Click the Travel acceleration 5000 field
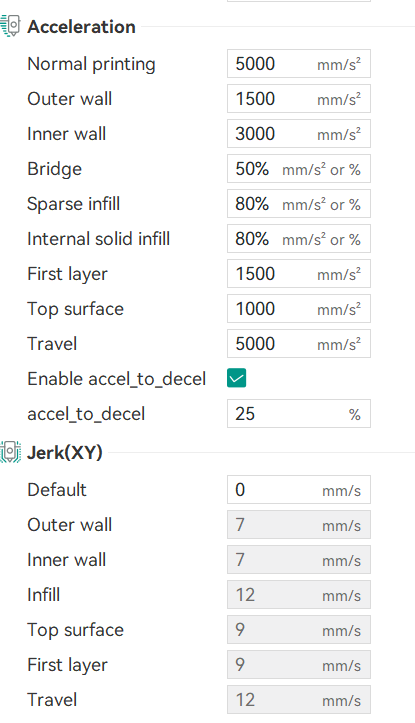The width and height of the screenshot is (415, 723). click(299, 344)
